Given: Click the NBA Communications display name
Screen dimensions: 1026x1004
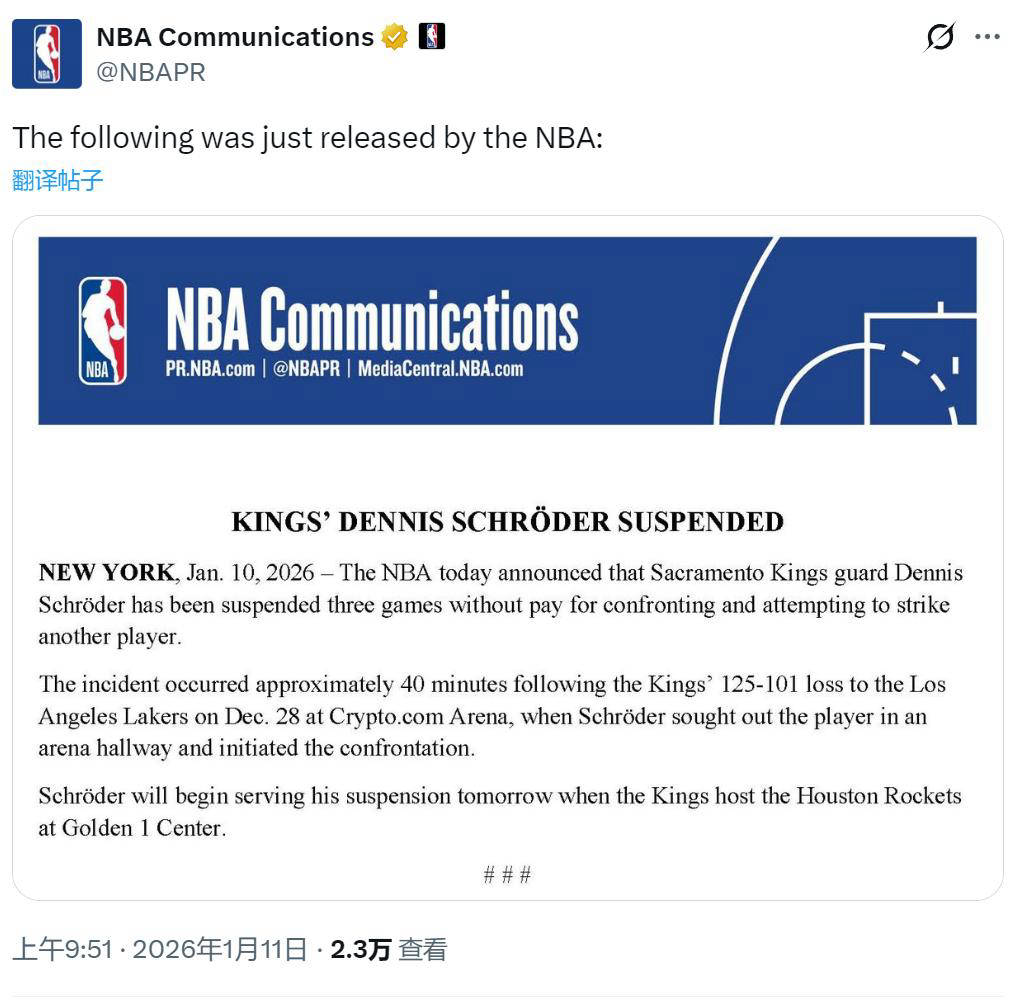Looking at the screenshot, I should (x=235, y=37).
